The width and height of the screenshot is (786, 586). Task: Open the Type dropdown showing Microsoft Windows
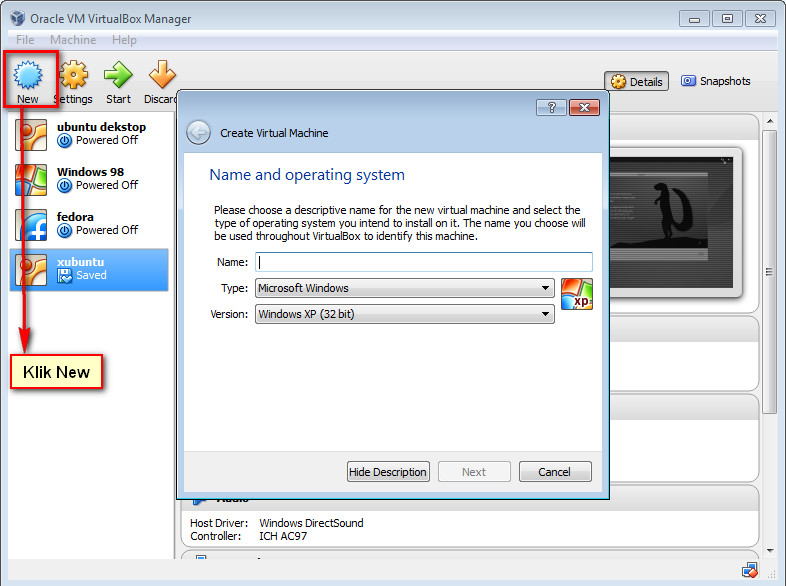pyautogui.click(x=405, y=288)
